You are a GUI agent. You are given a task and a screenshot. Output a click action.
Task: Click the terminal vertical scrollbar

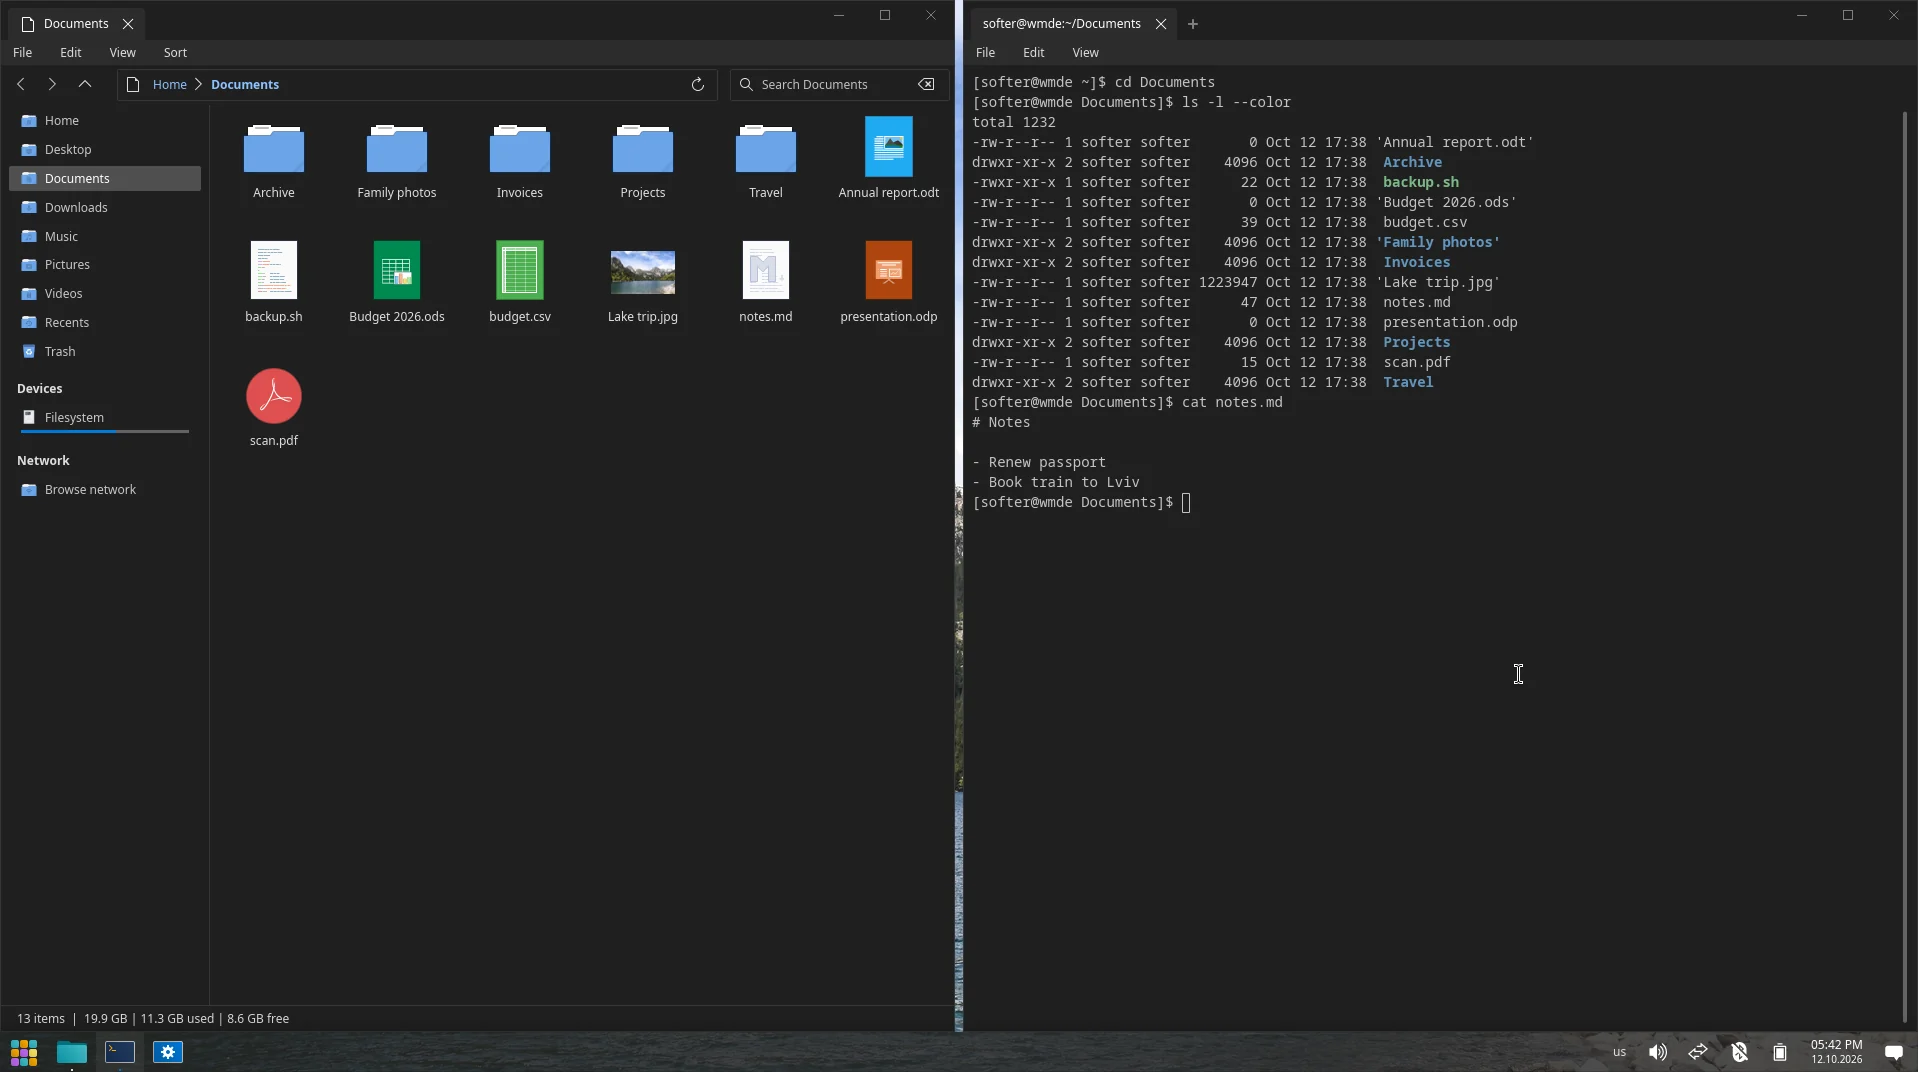click(1905, 566)
